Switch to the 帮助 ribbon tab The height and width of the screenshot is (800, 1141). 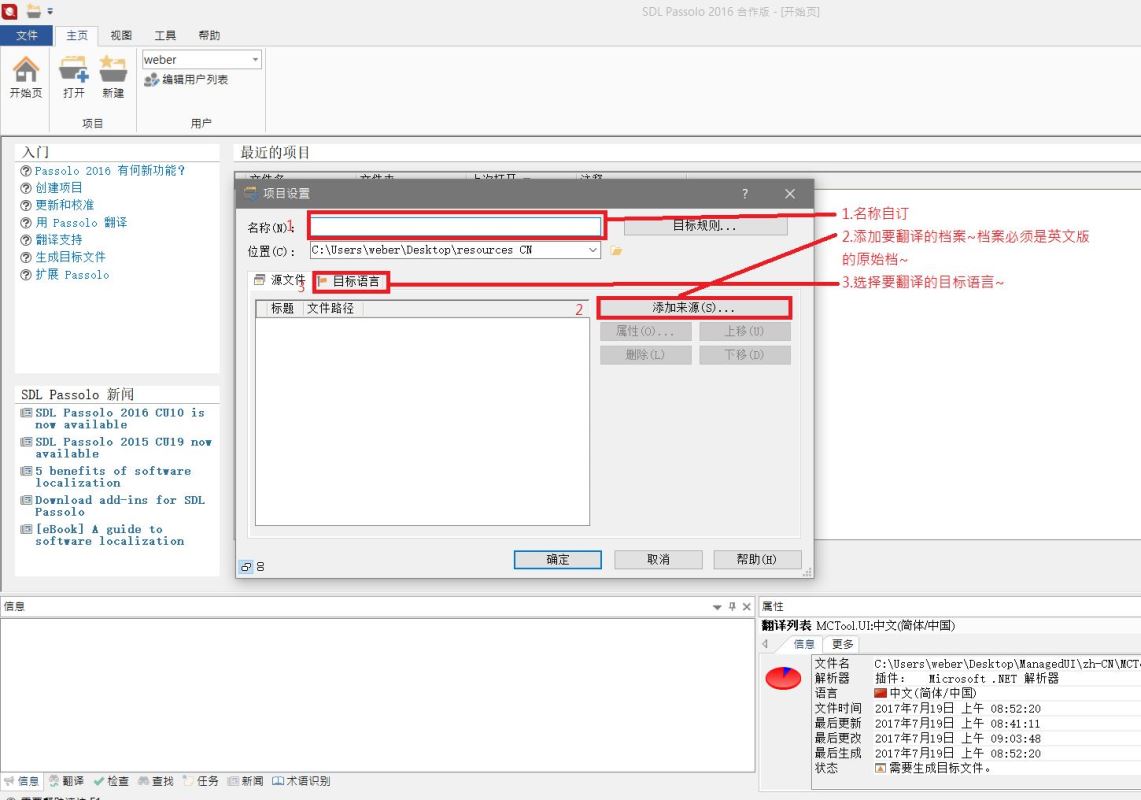[209, 35]
